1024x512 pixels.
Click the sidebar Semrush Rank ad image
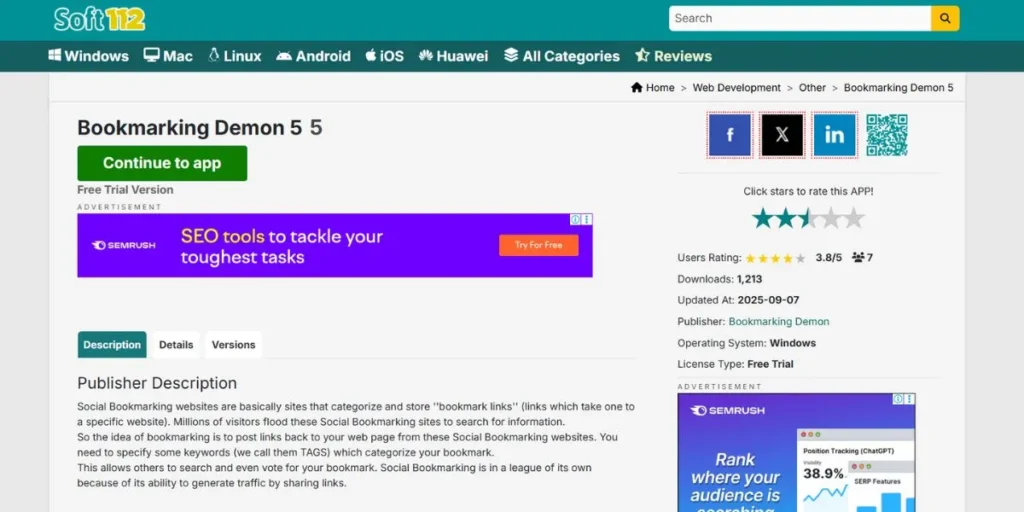coord(796,453)
